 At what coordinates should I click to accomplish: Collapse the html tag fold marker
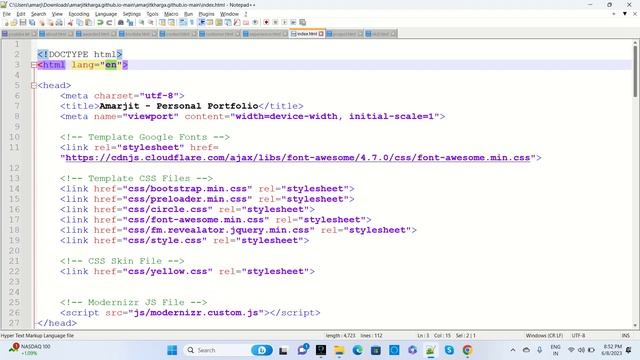[x=33, y=64]
